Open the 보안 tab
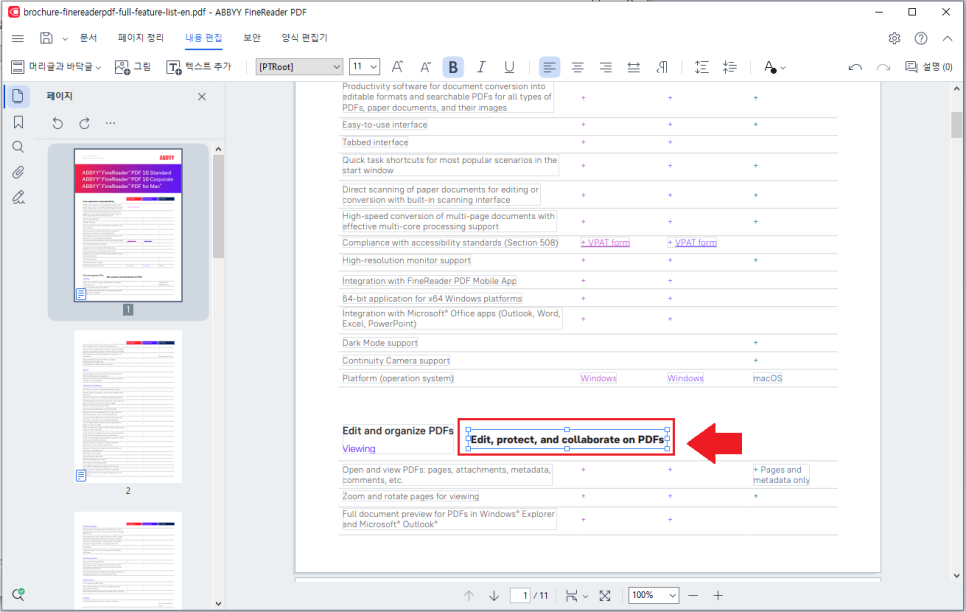This screenshot has height=612, width=966. pos(252,38)
